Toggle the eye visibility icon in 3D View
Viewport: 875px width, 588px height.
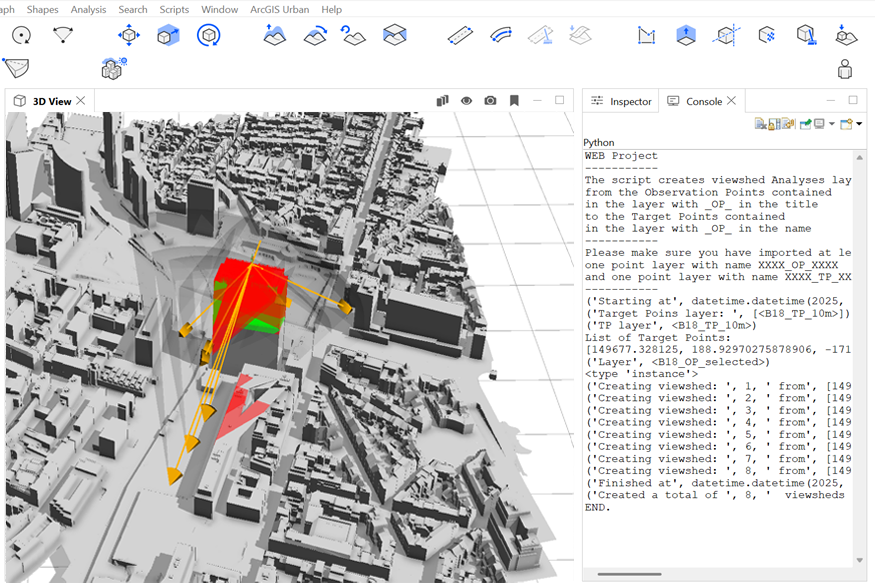point(466,100)
